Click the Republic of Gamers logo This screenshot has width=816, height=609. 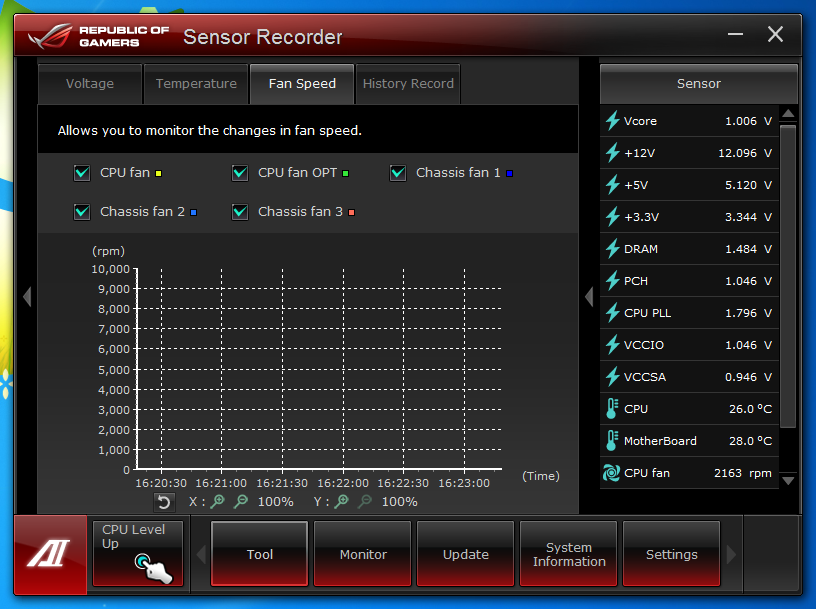(x=99, y=36)
